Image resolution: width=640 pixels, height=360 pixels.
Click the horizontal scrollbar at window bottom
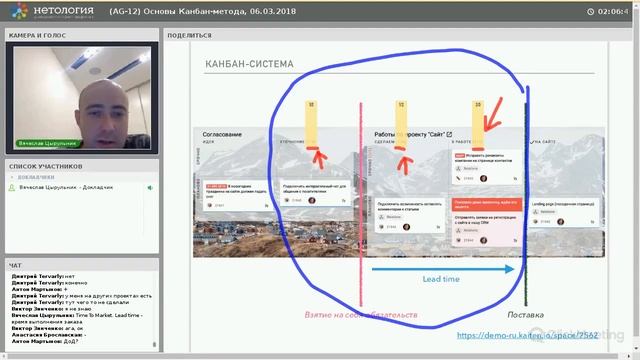314,357
